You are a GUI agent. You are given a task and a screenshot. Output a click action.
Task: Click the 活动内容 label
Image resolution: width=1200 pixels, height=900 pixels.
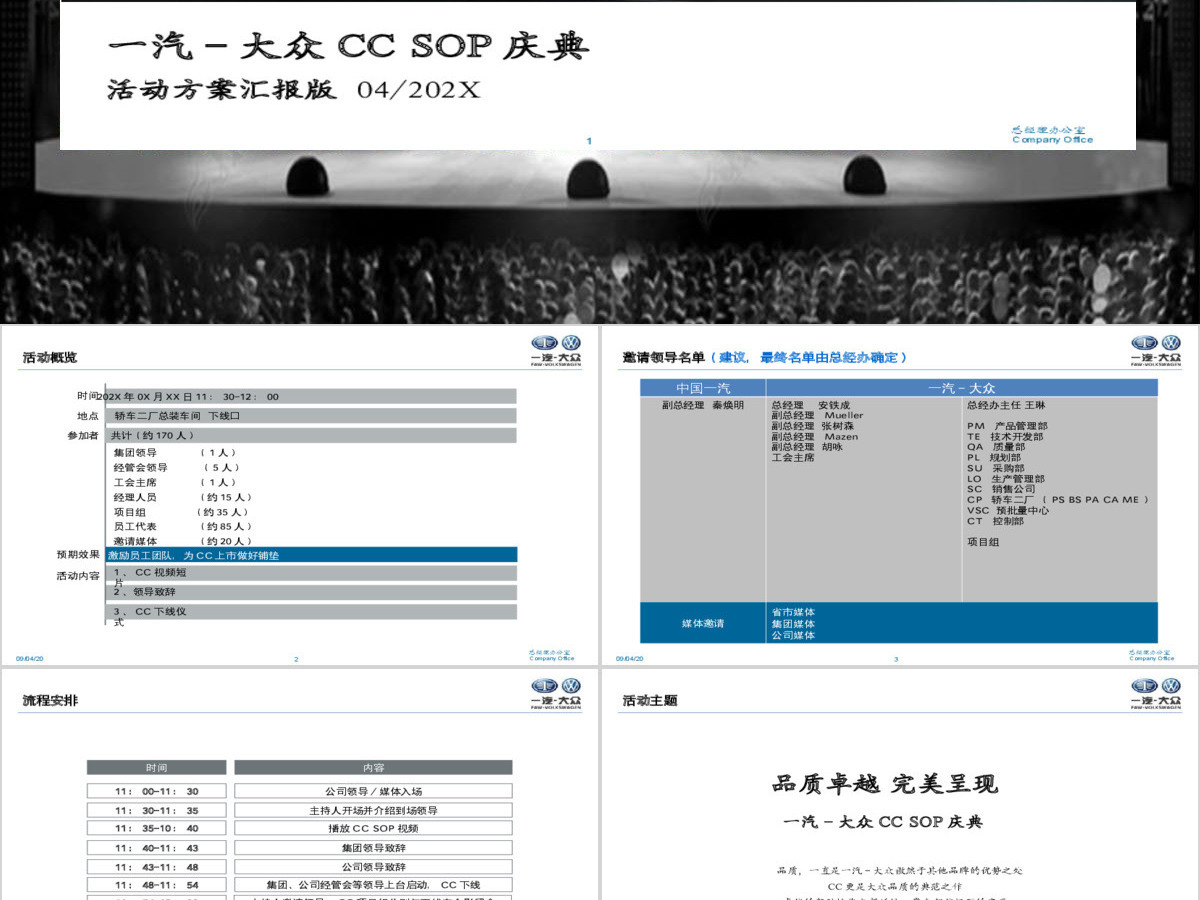pyautogui.click(x=78, y=576)
